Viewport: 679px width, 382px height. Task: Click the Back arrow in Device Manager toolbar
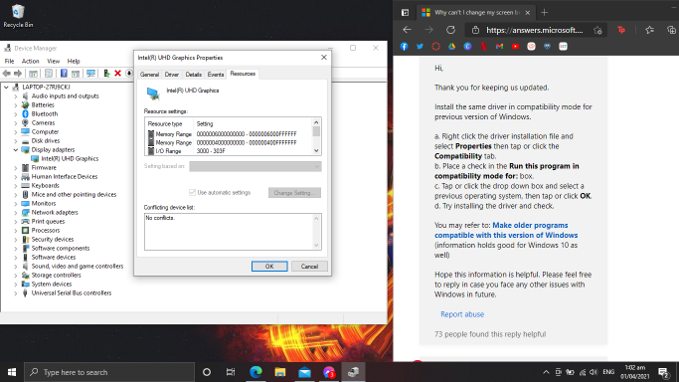coord(6,74)
